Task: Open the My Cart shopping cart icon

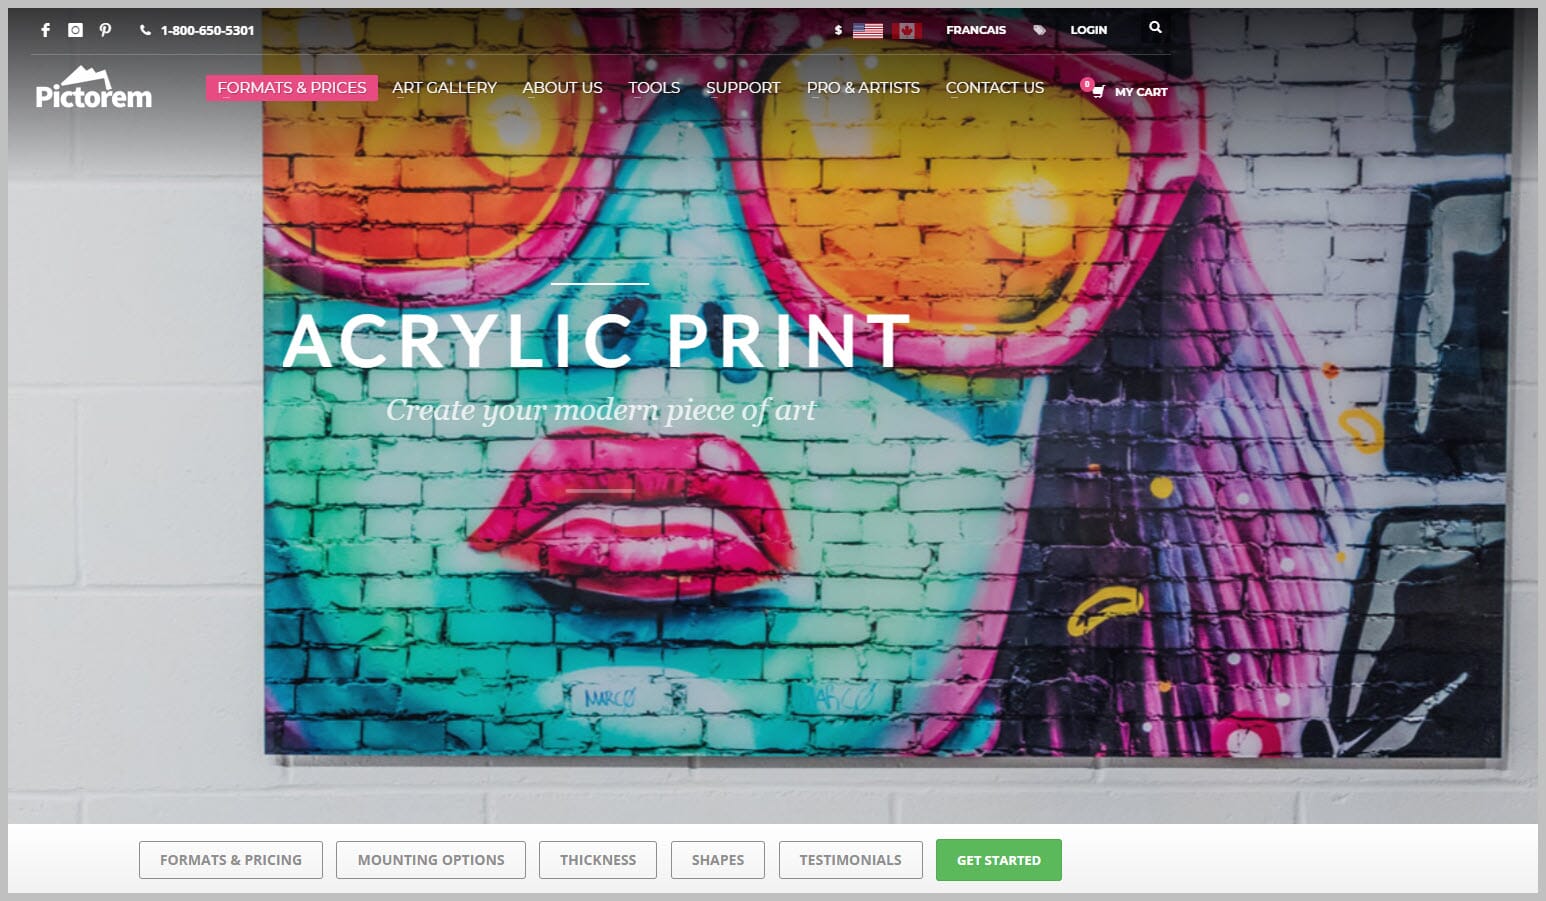Action: 1098,92
